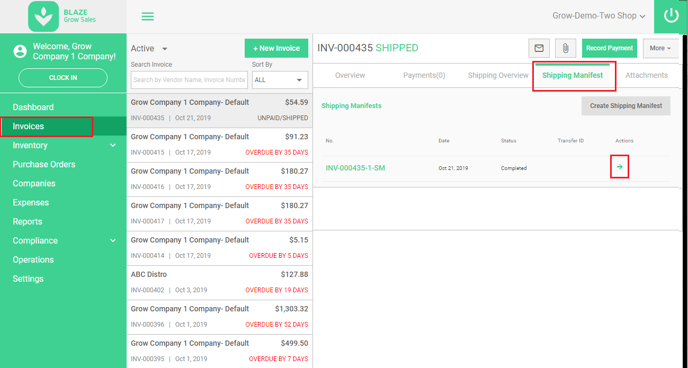This screenshot has width=688, height=368.
Task: Click the paperclip attachment icon
Action: click(x=565, y=48)
